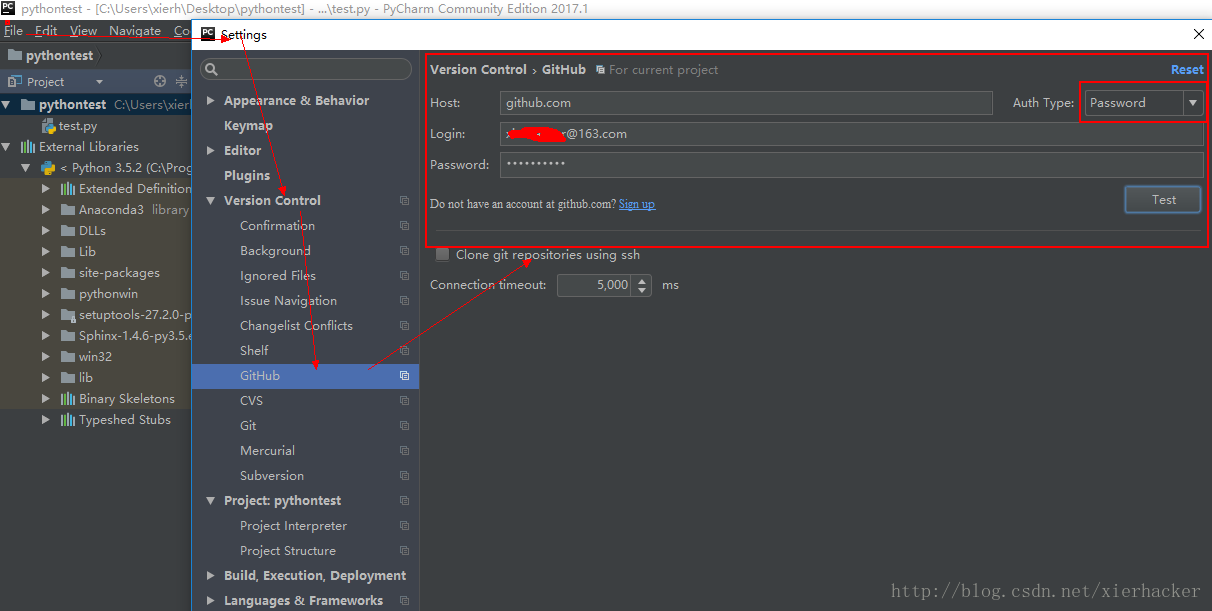
Task: Click the Host field with github.com
Action: [x=746, y=103]
